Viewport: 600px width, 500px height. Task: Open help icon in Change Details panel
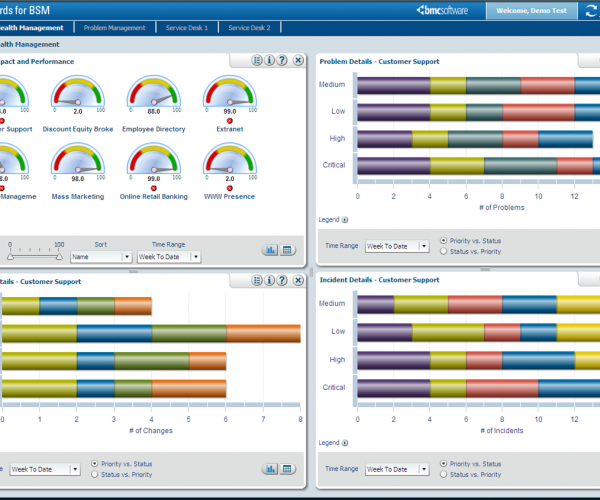pyautogui.click(x=282, y=280)
